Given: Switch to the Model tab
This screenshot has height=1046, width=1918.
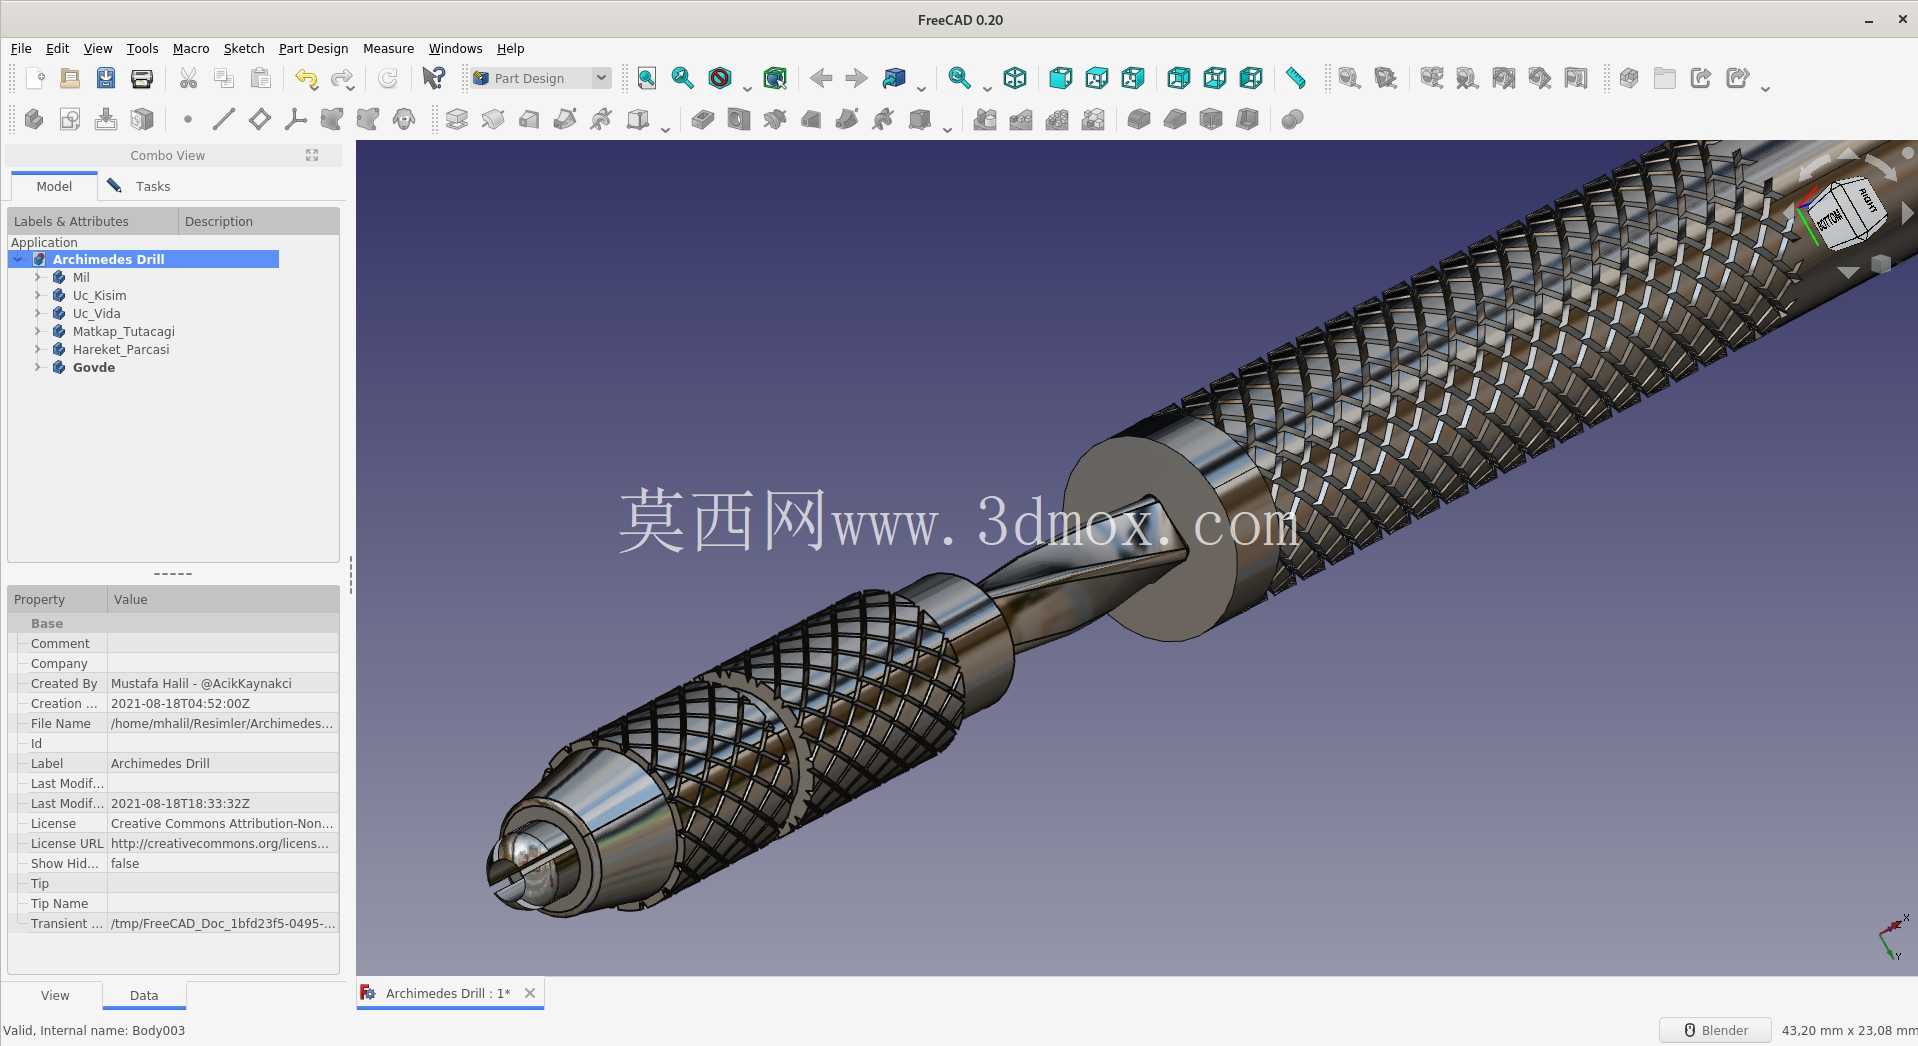Looking at the screenshot, I should 54,186.
